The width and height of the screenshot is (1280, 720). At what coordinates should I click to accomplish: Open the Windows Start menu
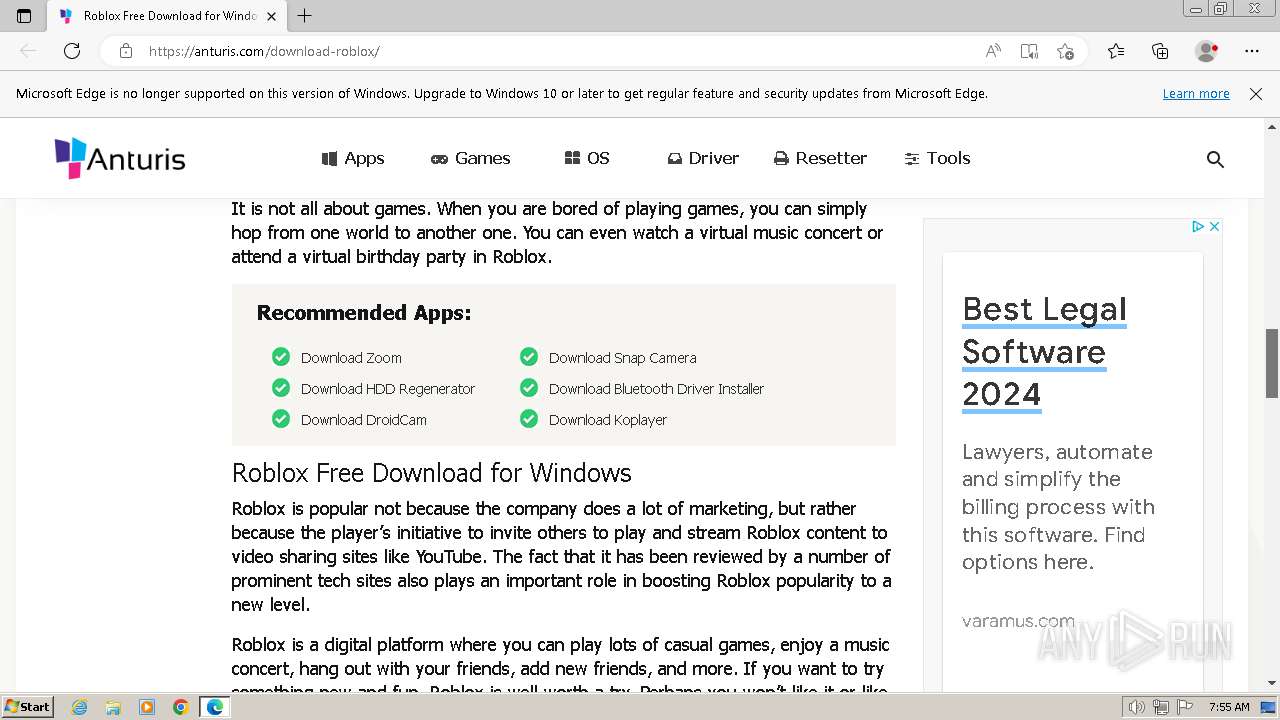point(27,707)
